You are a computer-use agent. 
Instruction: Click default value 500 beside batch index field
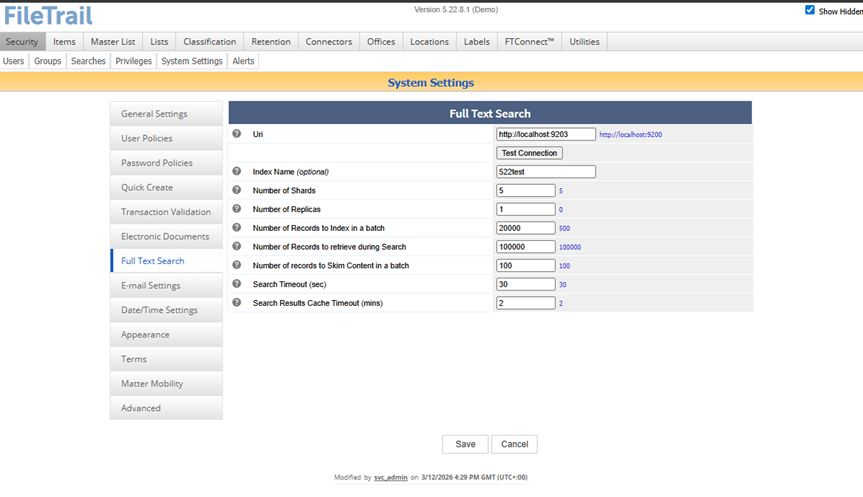[564, 228]
